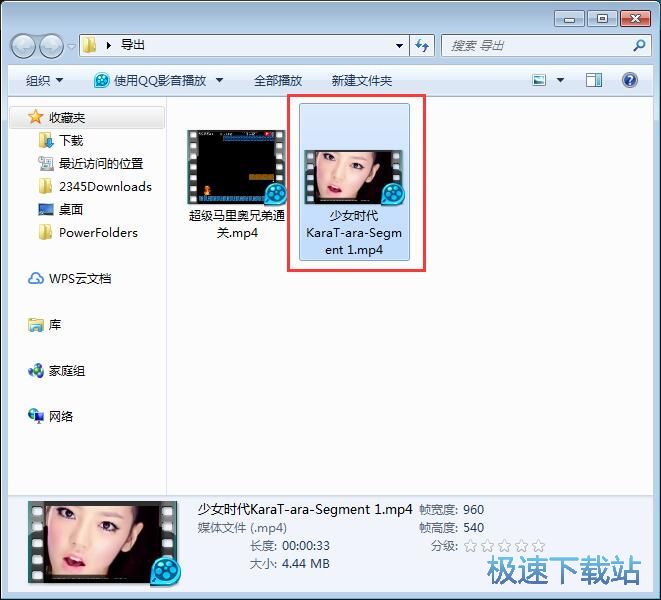This screenshot has width=661, height=600.
Task: Open the 组织 menu
Action: click(x=44, y=80)
